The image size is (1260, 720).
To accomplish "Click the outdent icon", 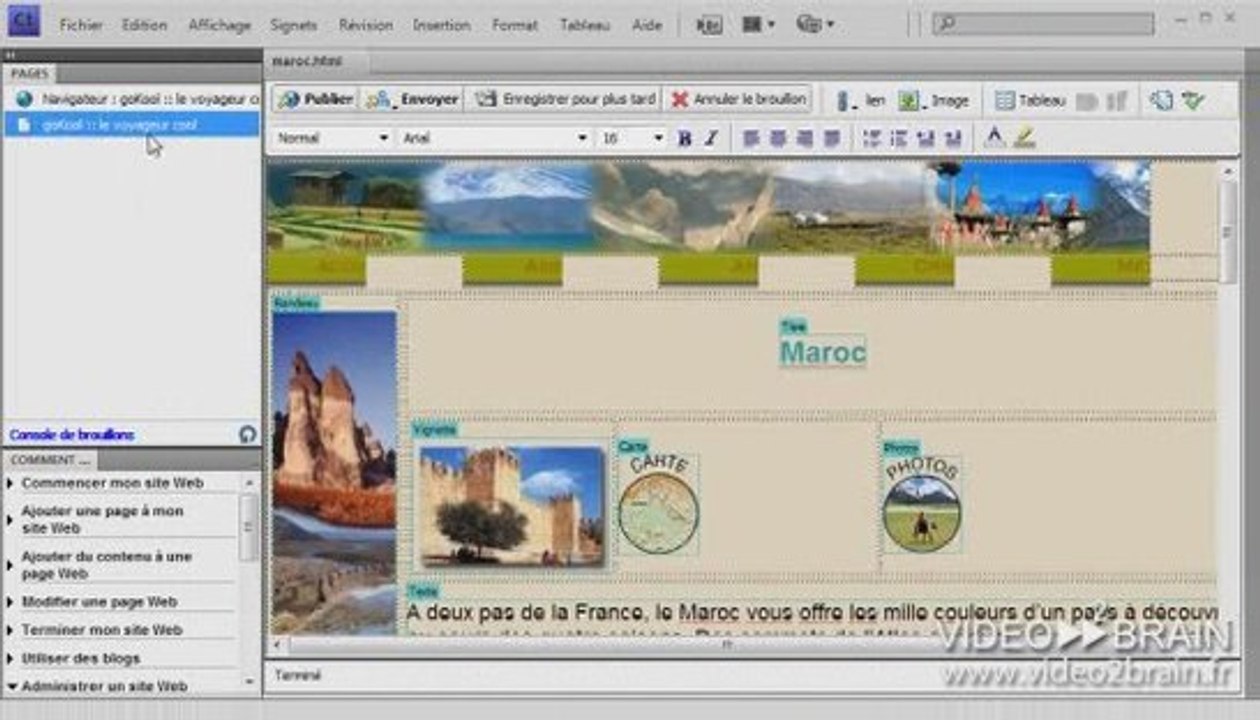I will click(925, 139).
